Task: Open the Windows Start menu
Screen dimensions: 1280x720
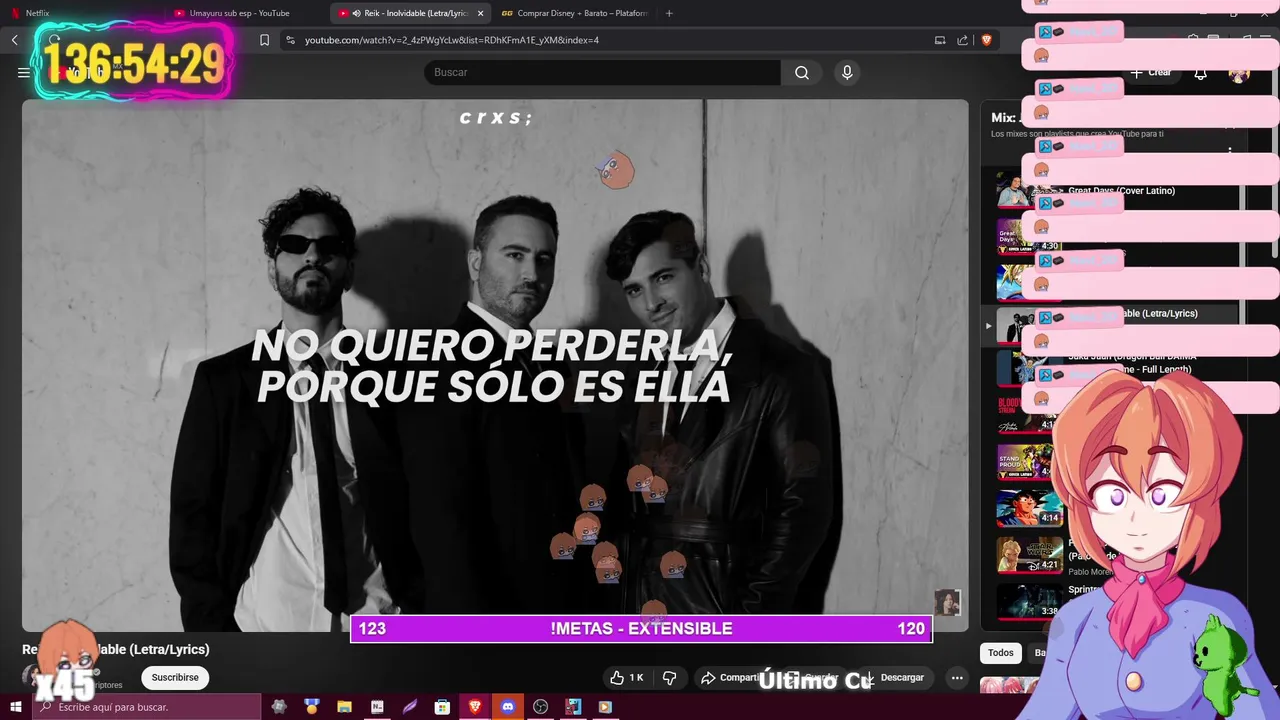Action: pos(15,707)
